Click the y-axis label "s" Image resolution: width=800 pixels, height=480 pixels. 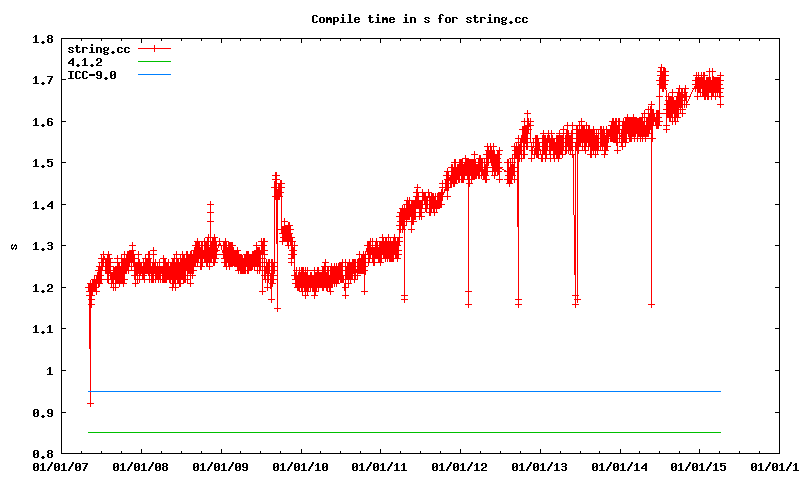(14, 246)
